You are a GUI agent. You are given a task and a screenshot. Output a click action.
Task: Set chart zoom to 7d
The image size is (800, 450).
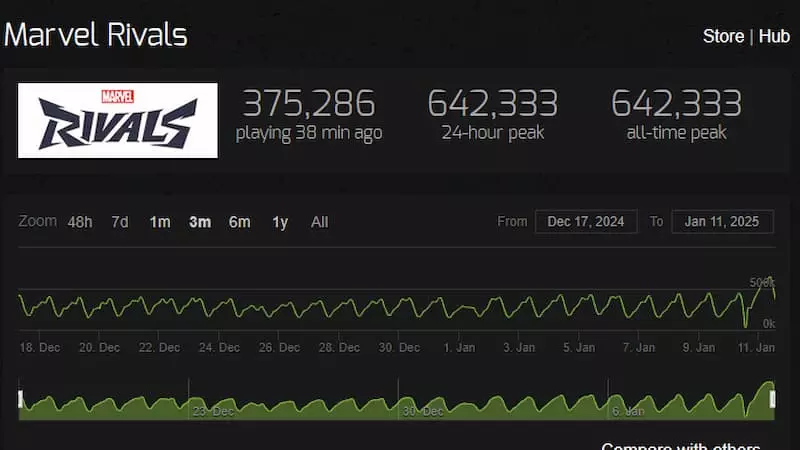pyautogui.click(x=120, y=222)
